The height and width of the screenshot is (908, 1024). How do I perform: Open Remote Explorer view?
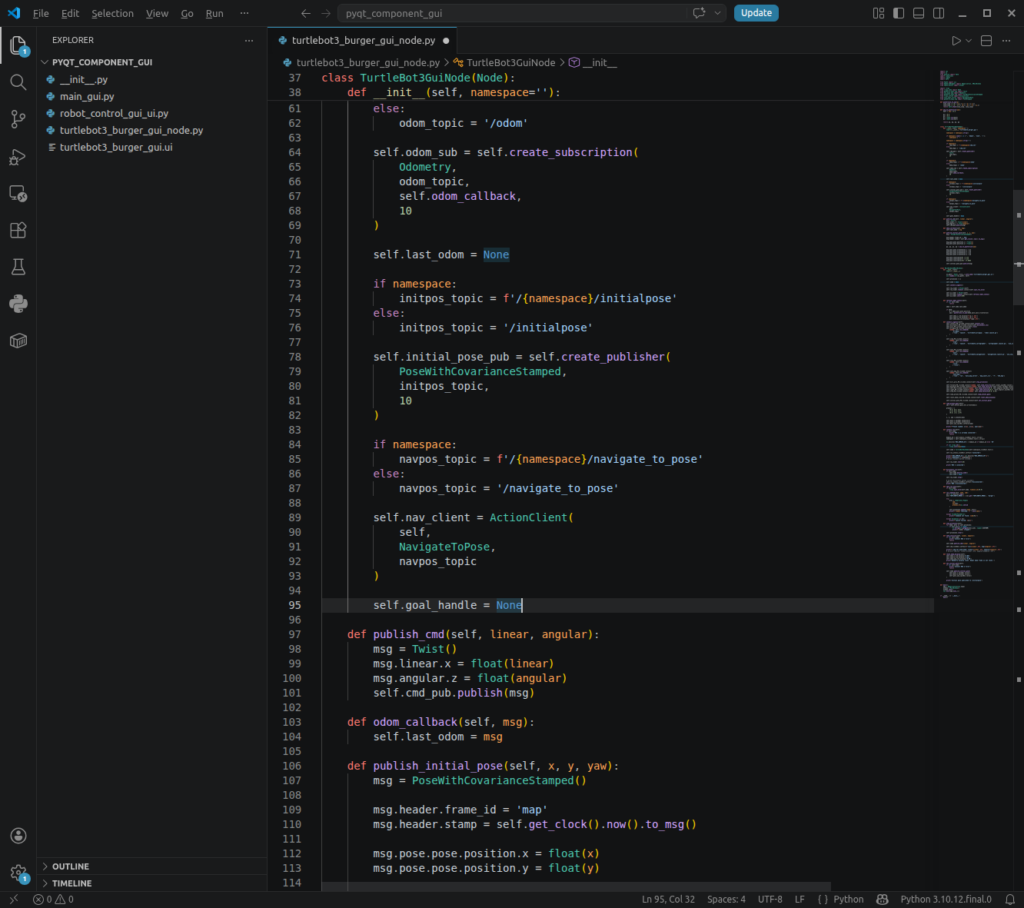(18, 193)
